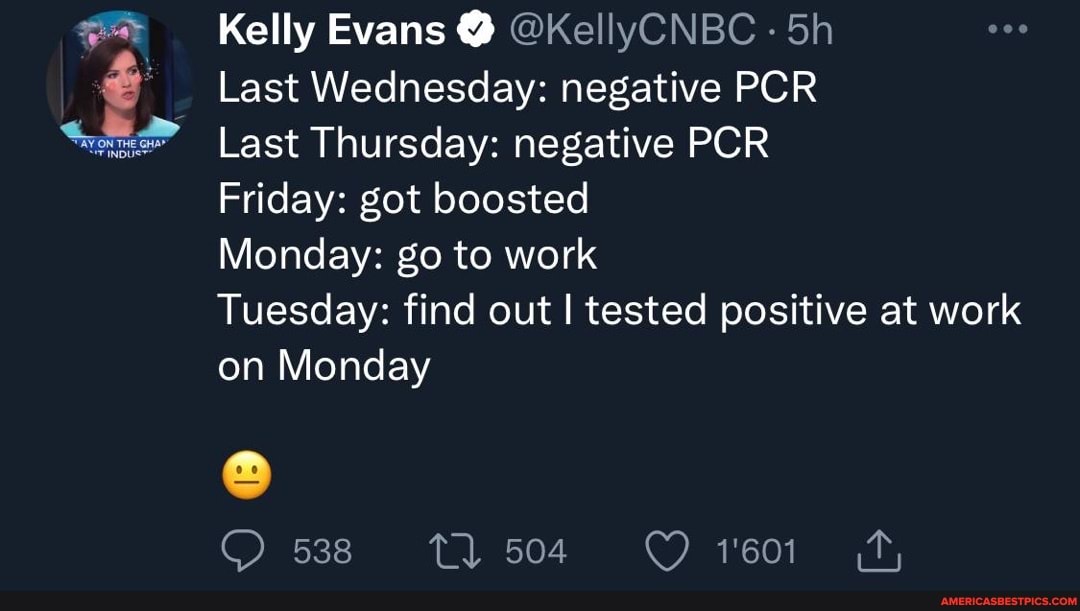Open the share icon on the tweet

(x=878, y=549)
